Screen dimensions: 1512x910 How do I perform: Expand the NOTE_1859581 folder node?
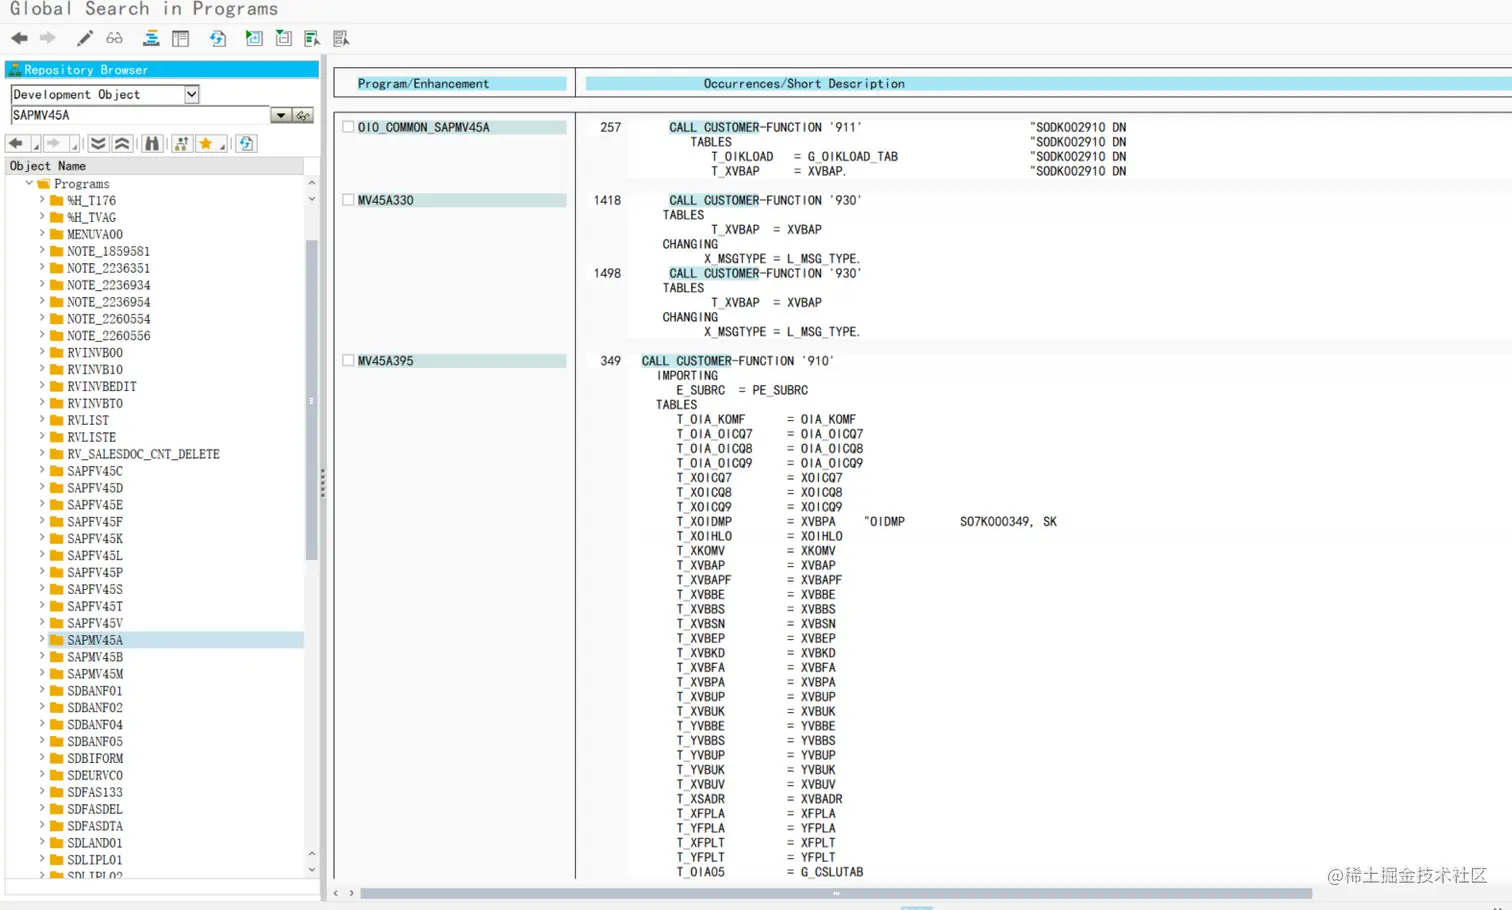point(42,251)
